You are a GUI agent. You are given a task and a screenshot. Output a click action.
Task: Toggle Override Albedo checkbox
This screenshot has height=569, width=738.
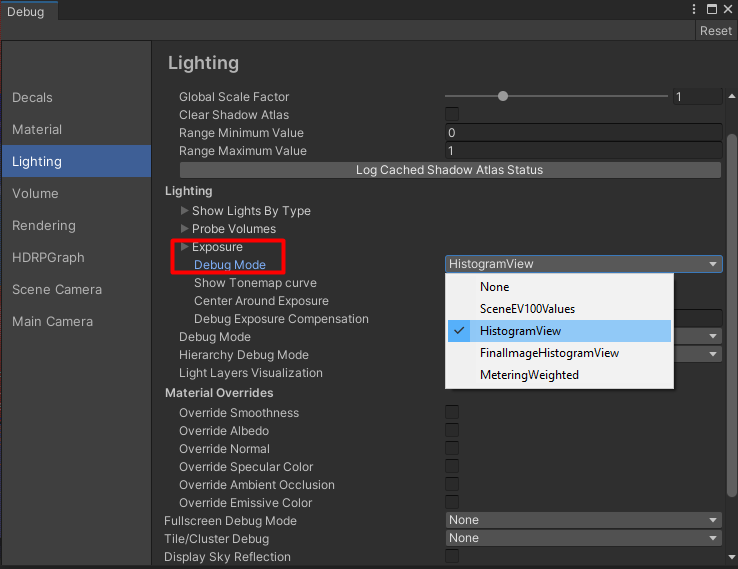coord(452,430)
